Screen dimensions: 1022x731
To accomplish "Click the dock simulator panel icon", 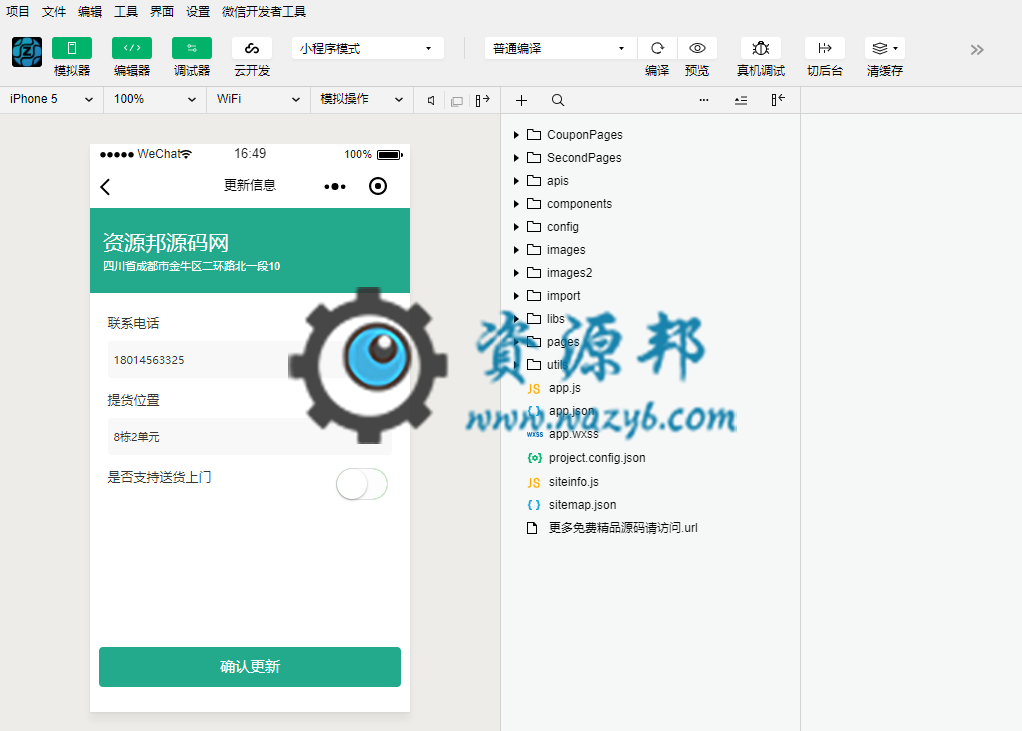I will click(482, 100).
